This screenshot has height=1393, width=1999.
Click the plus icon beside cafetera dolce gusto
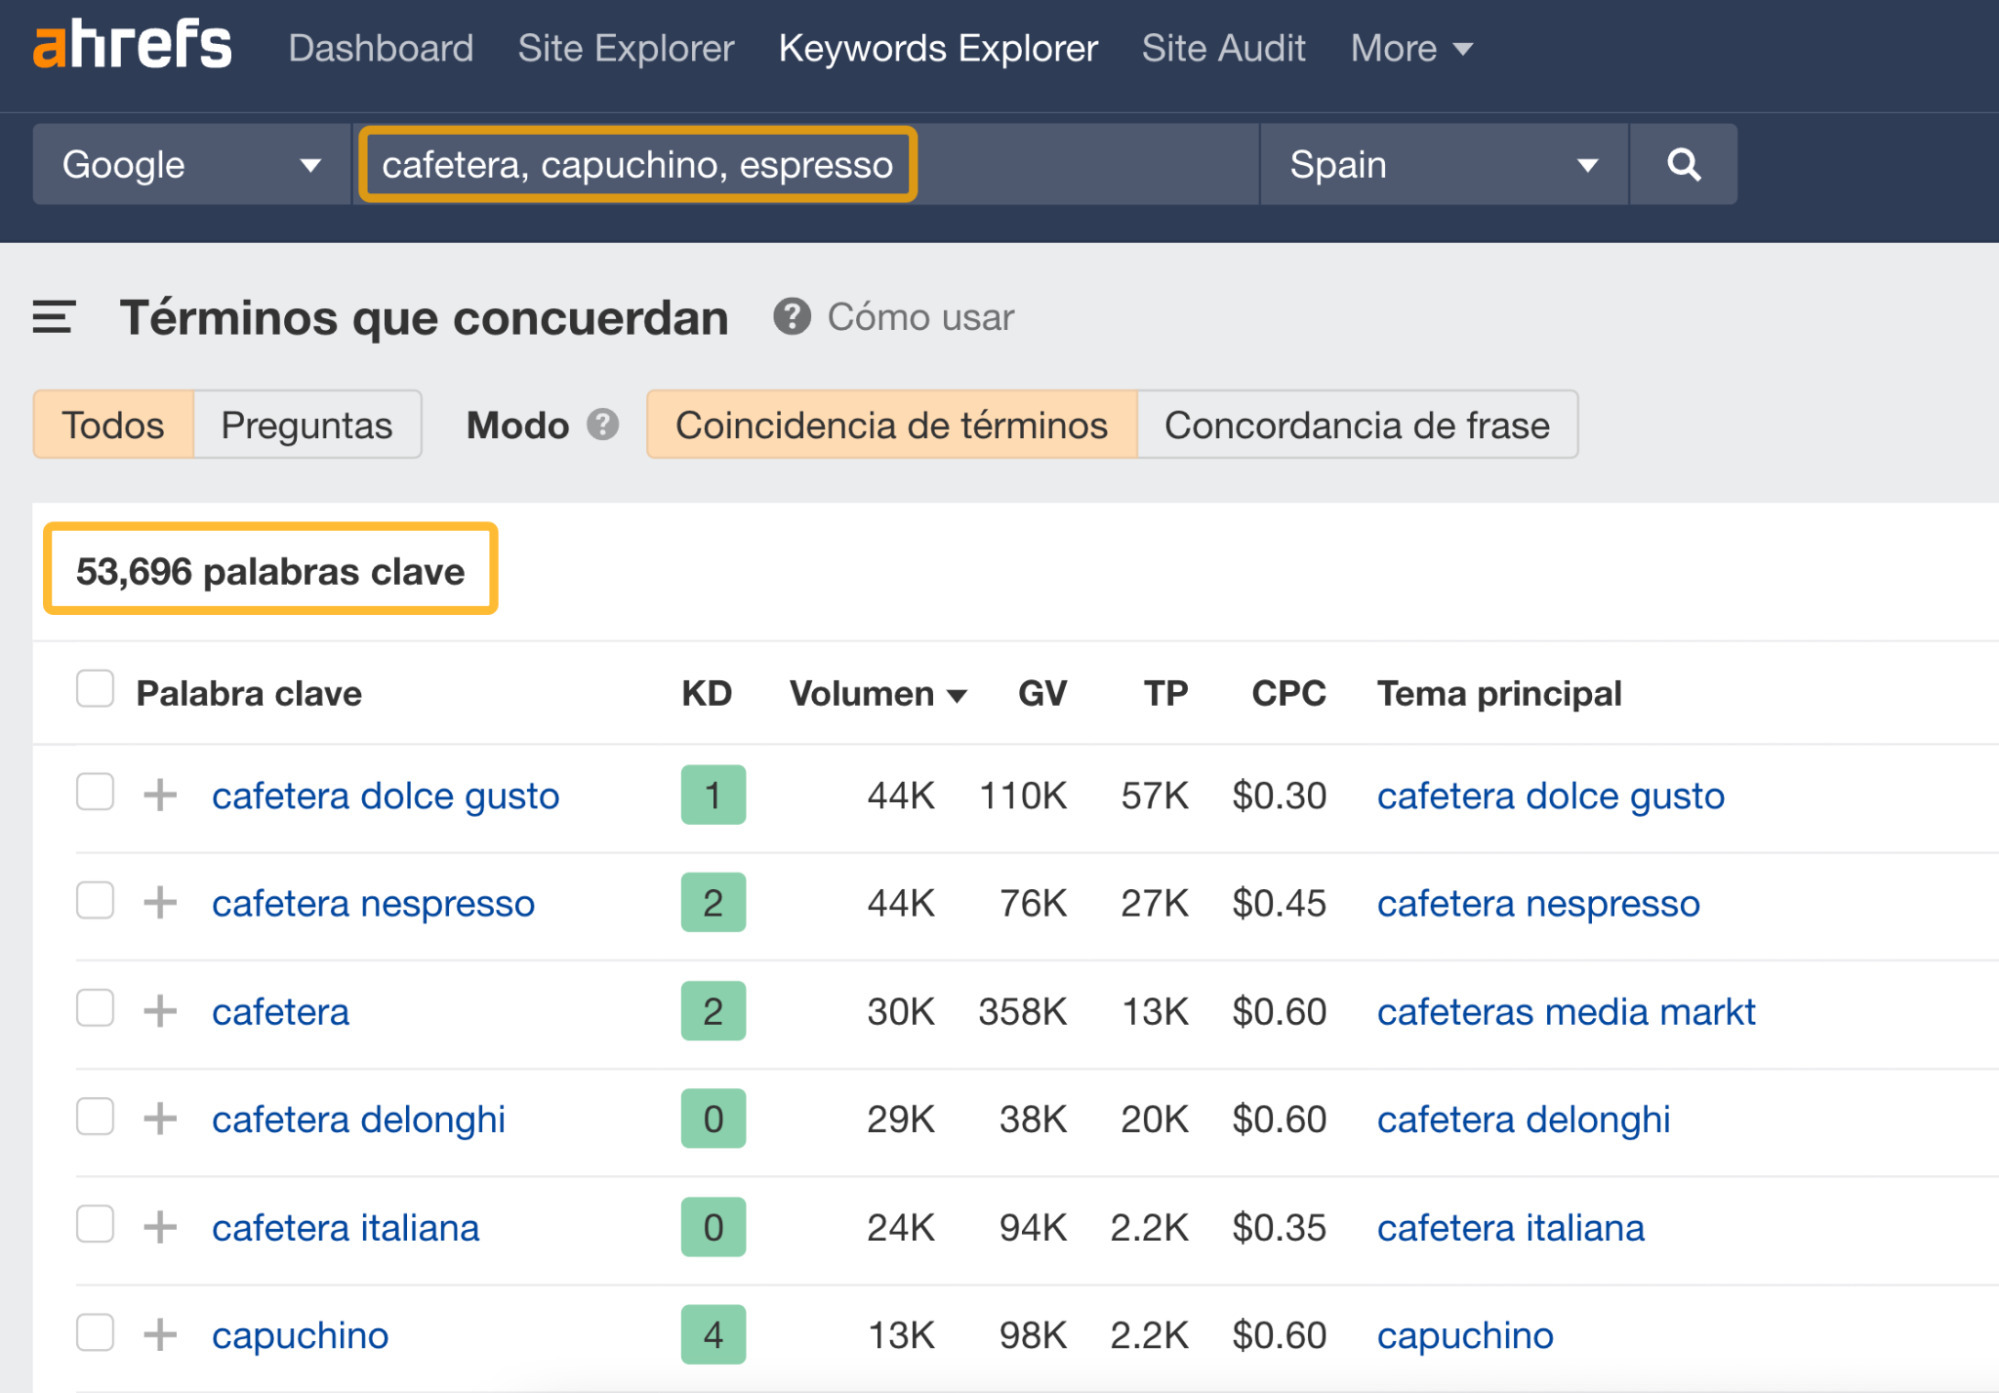click(158, 795)
